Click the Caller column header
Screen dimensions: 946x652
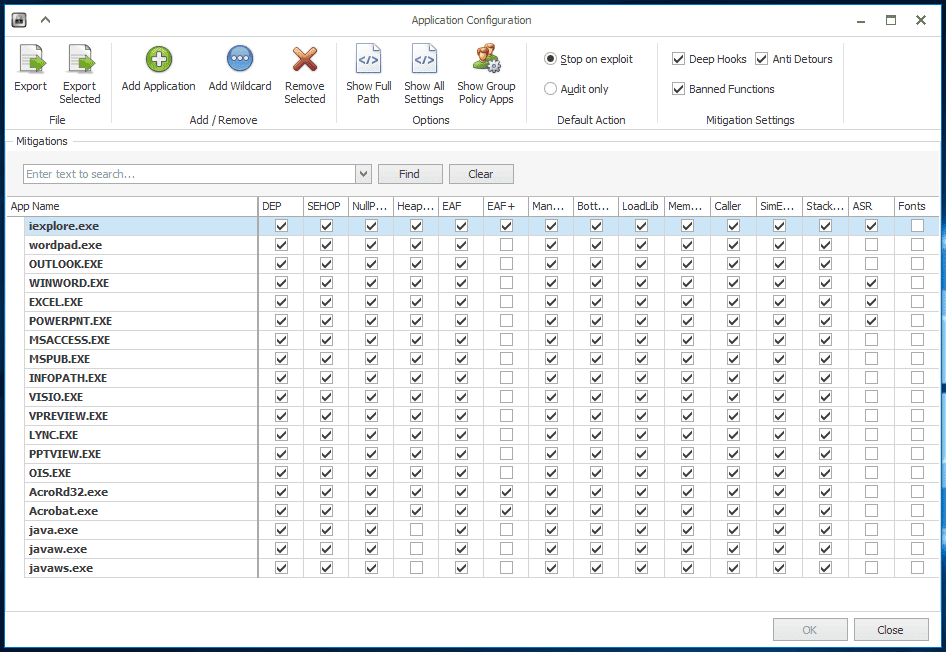point(733,206)
